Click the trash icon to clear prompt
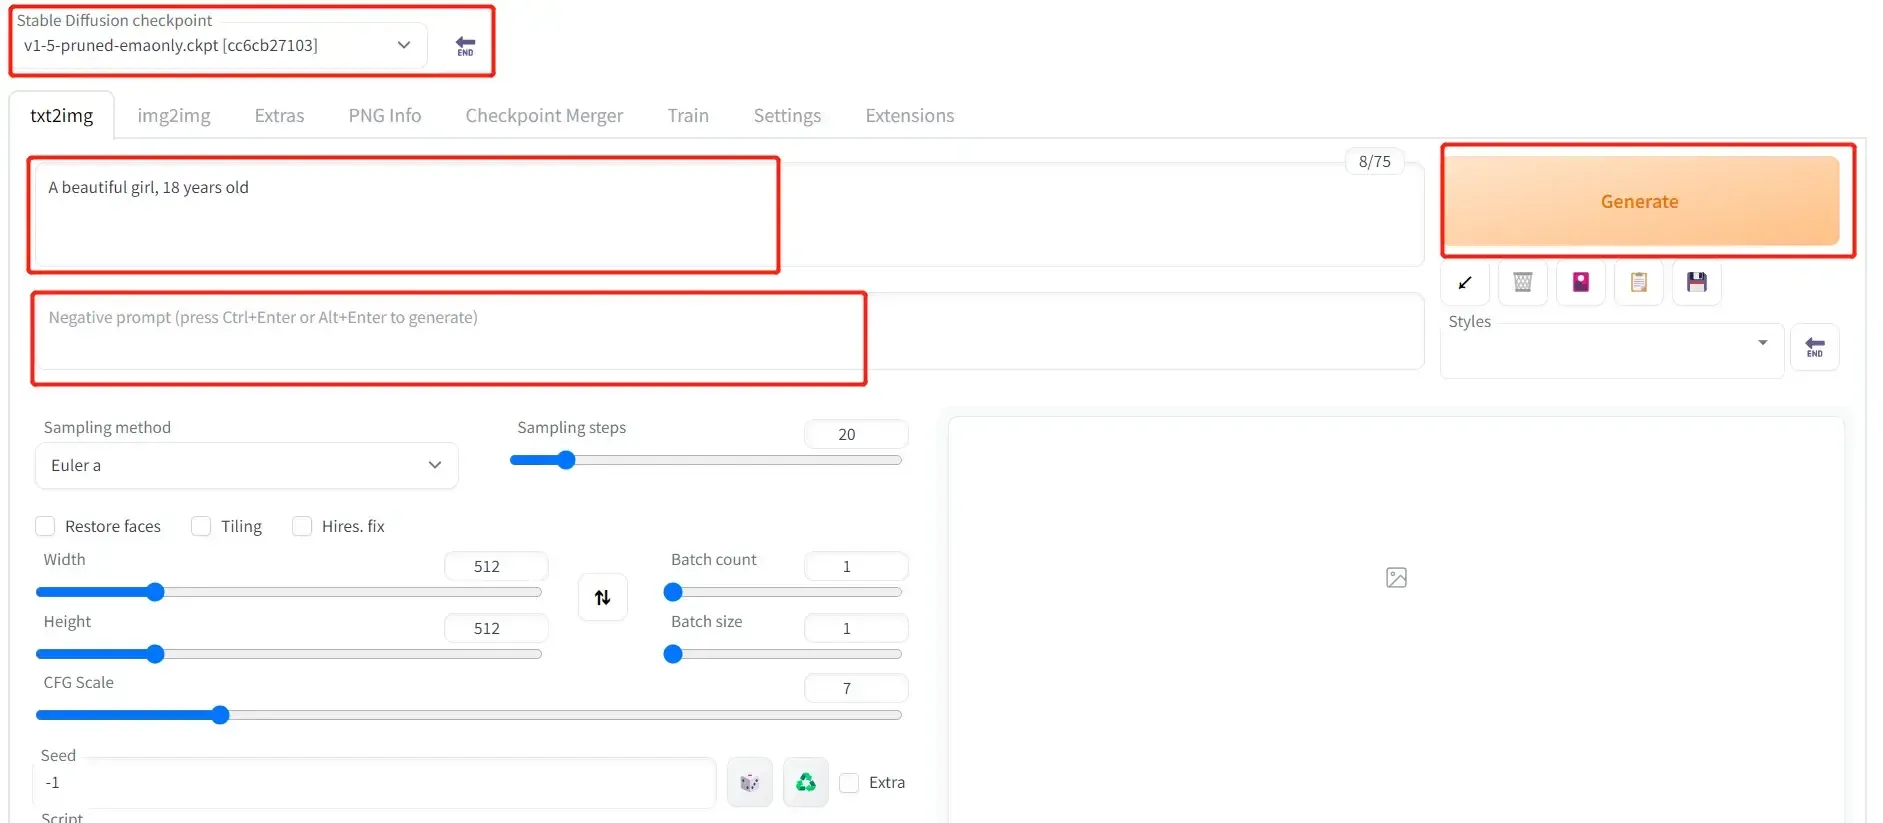Image resolution: width=1883 pixels, height=823 pixels. 1523,283
